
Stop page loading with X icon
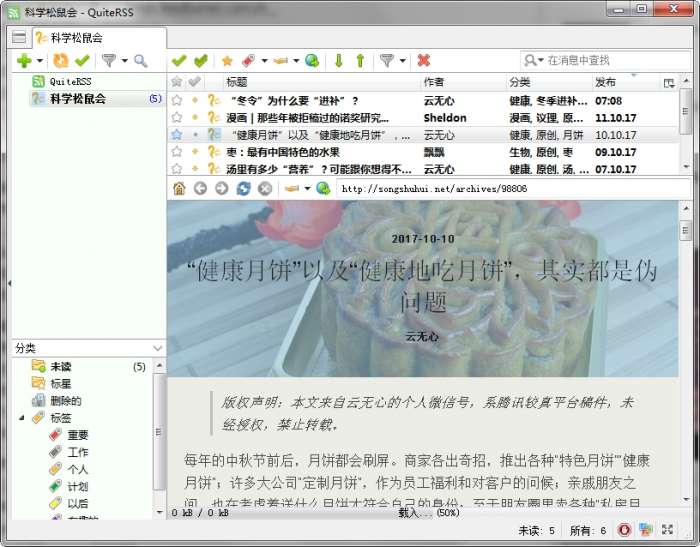pyautogui.click(x=265, y=188)
